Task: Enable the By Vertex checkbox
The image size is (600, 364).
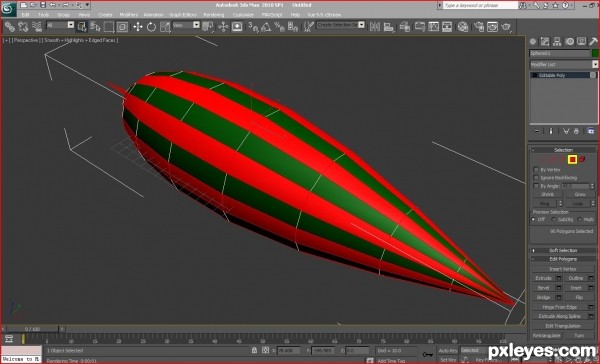Action: click(536, 169)
